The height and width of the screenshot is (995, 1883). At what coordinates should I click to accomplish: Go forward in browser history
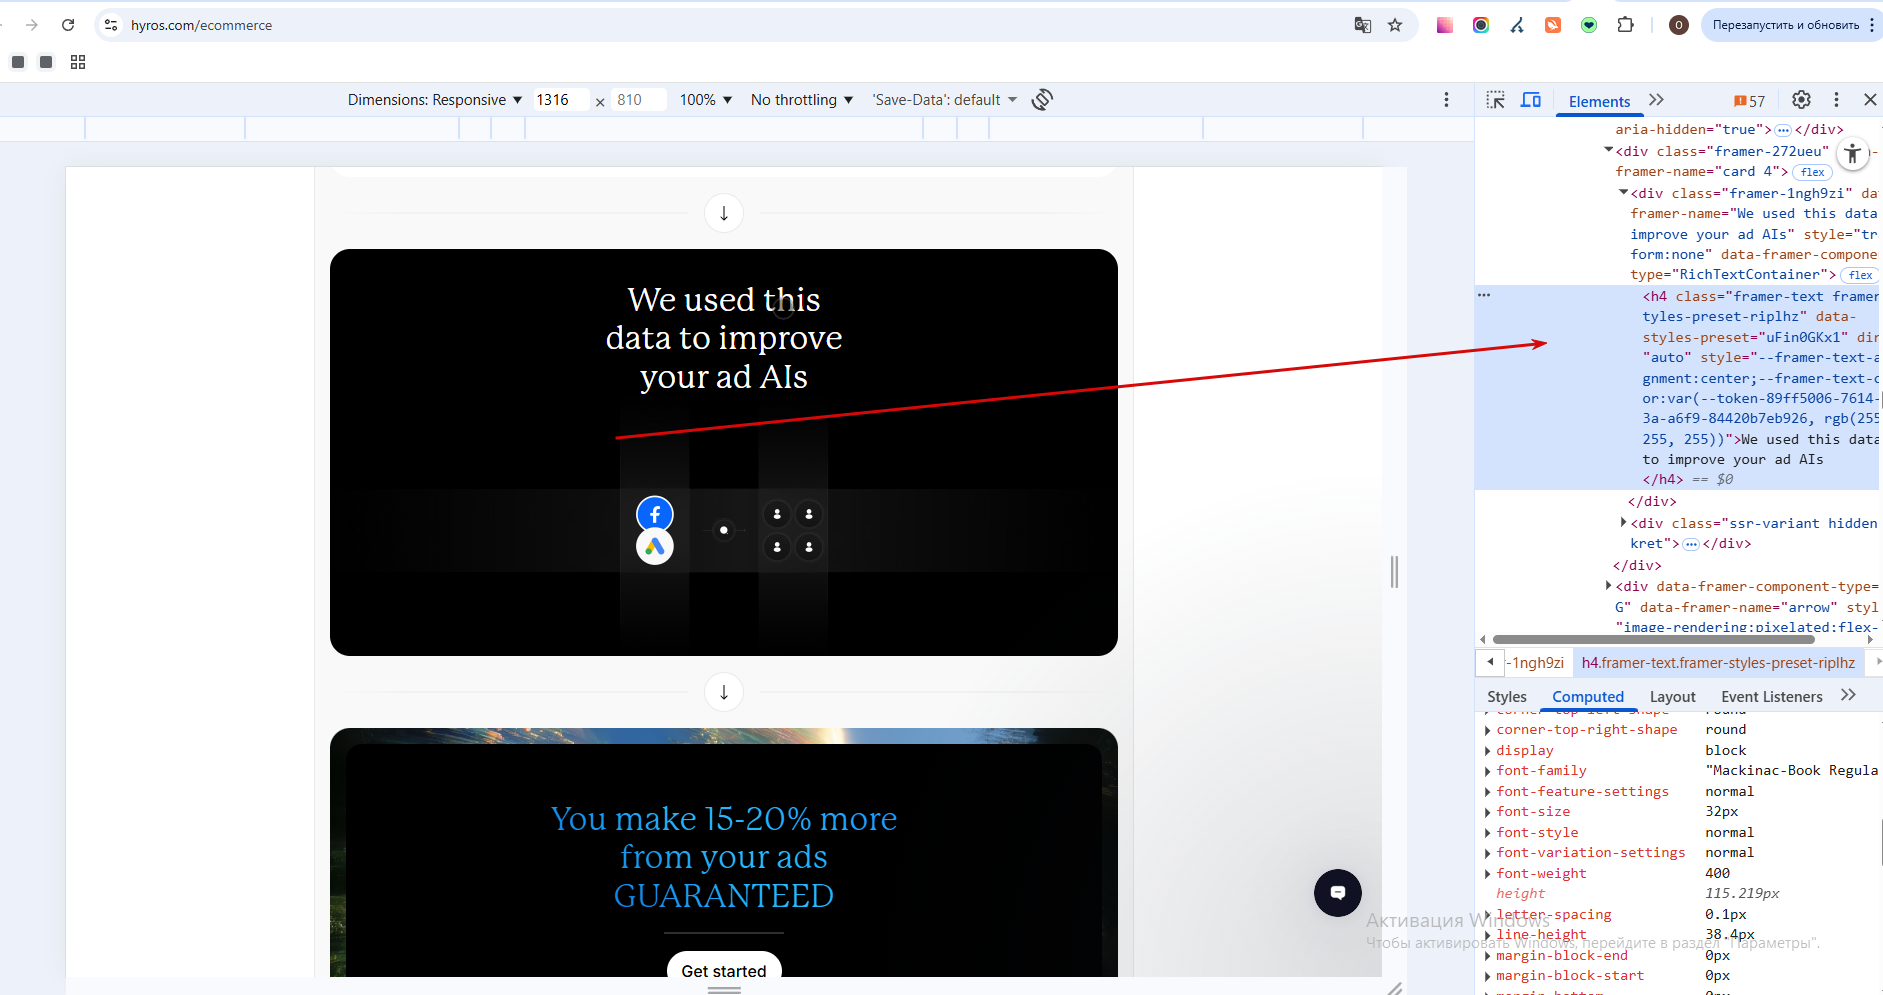point(32,25)
